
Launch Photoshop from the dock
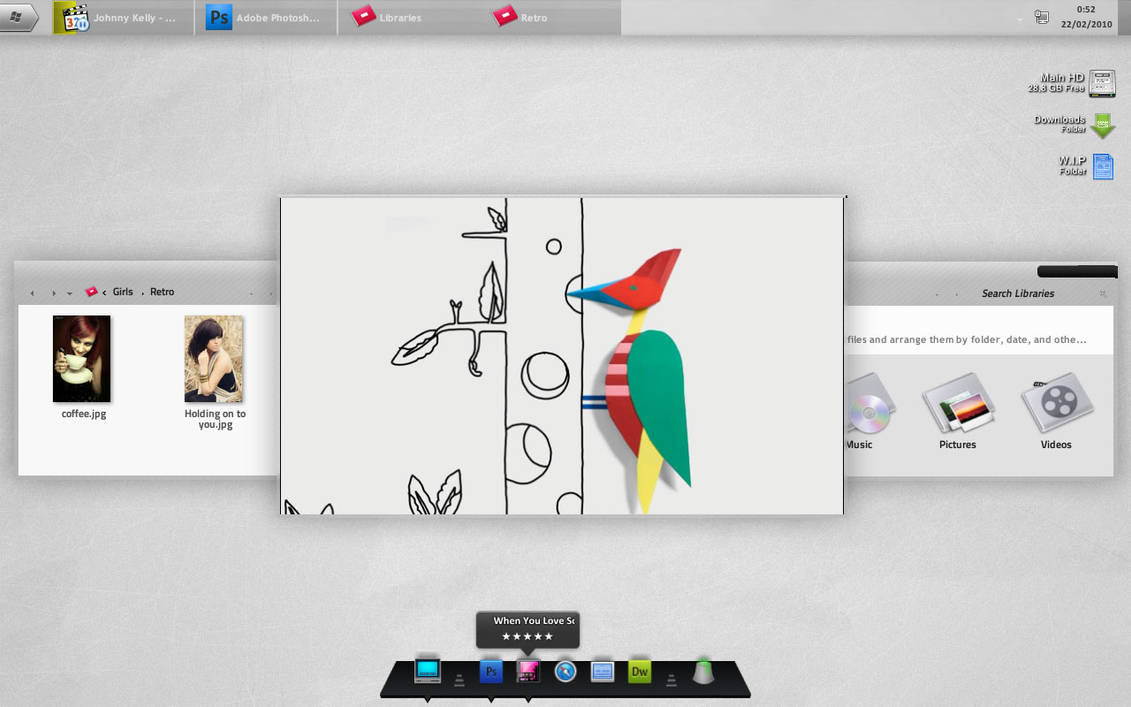click(x=490, y=672)
